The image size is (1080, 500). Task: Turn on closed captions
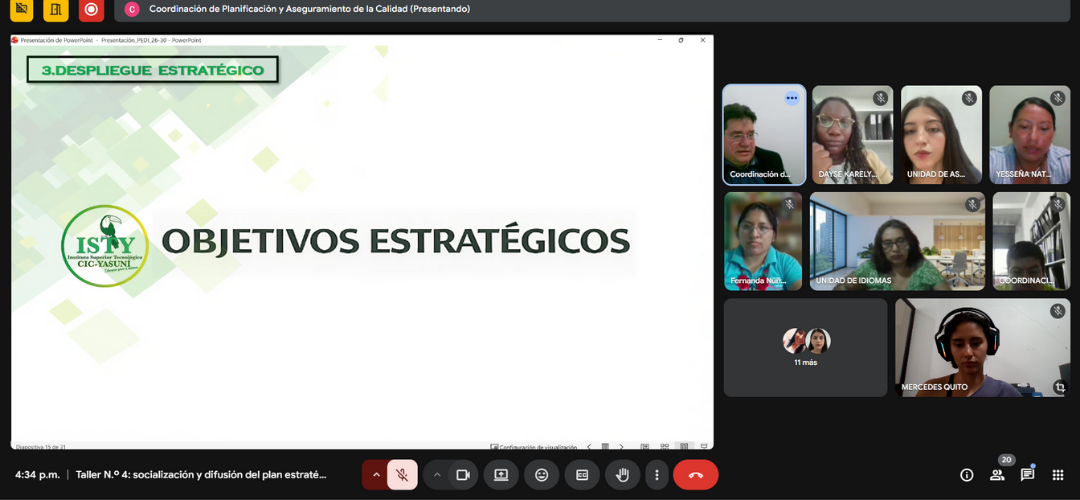(581, 475)
